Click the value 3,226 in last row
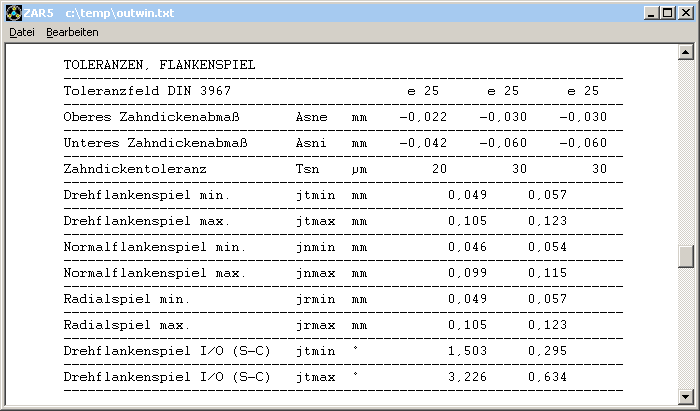This screenshot has width=700, height=411. [x=467, y=377]
